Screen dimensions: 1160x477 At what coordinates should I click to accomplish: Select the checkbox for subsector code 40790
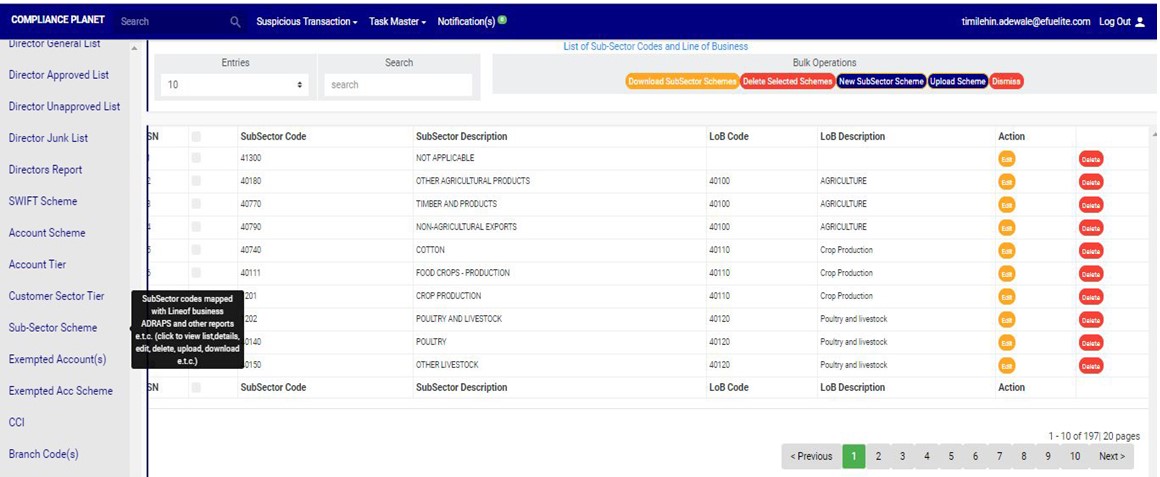(x=196, y=227)
